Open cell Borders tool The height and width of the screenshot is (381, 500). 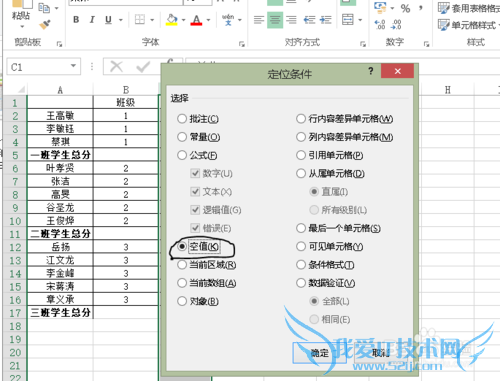pyautogui.click(x=140, y=20)
